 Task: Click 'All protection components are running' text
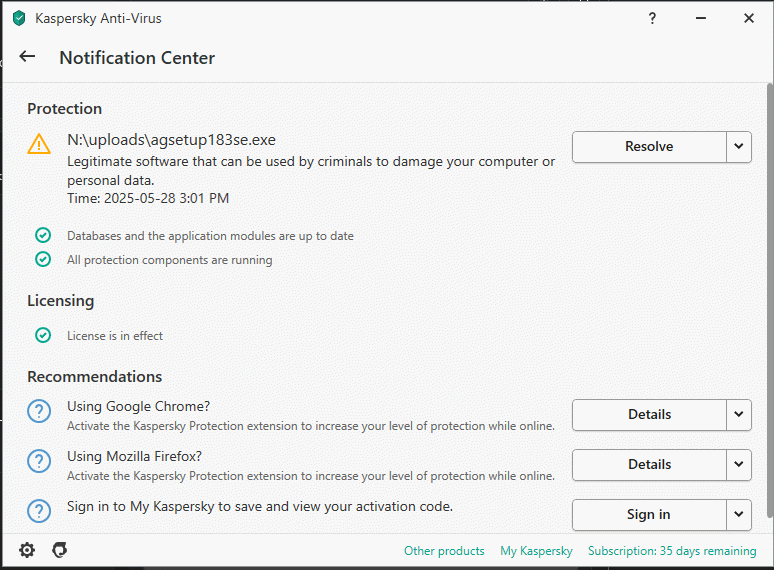click(169, 260)
